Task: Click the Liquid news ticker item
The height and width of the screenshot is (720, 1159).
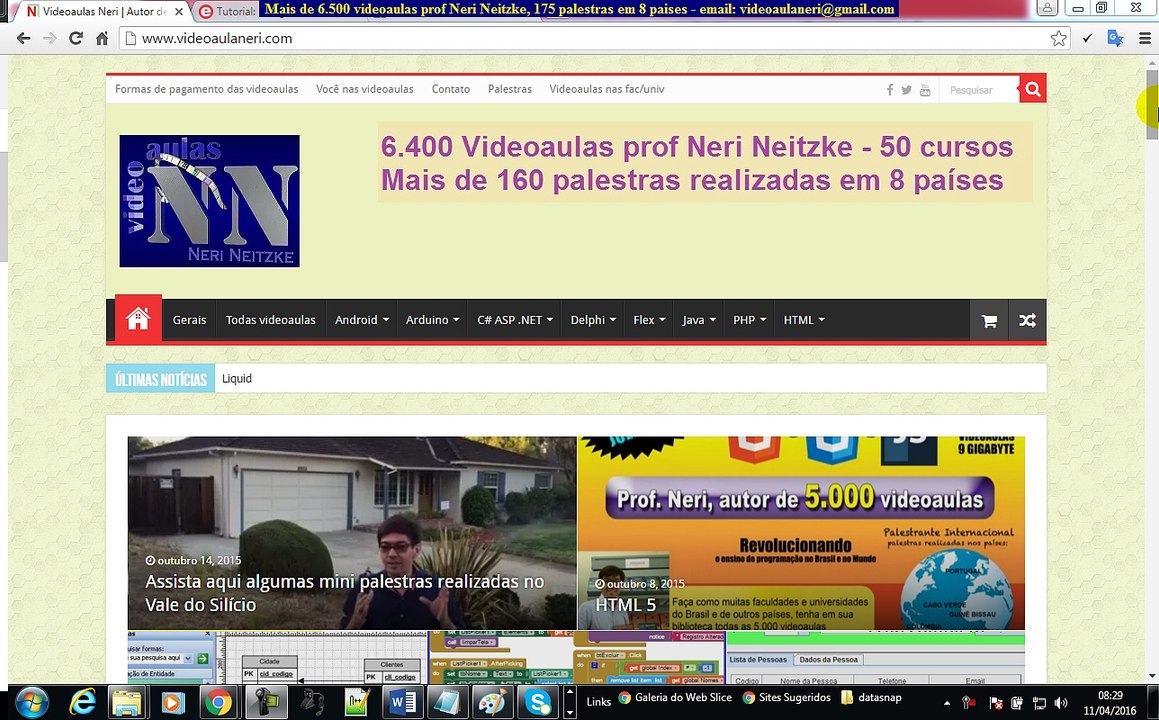Action: pos(237,378)
